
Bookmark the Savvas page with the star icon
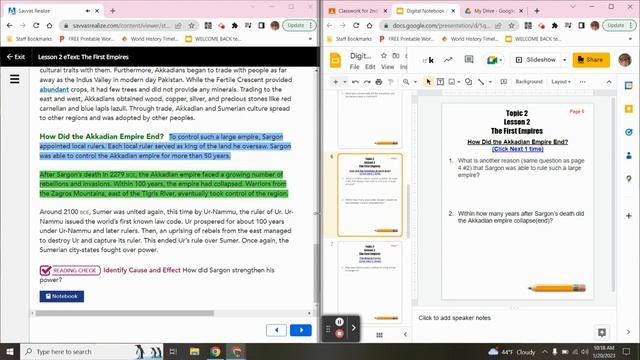[x=191, y=25]
